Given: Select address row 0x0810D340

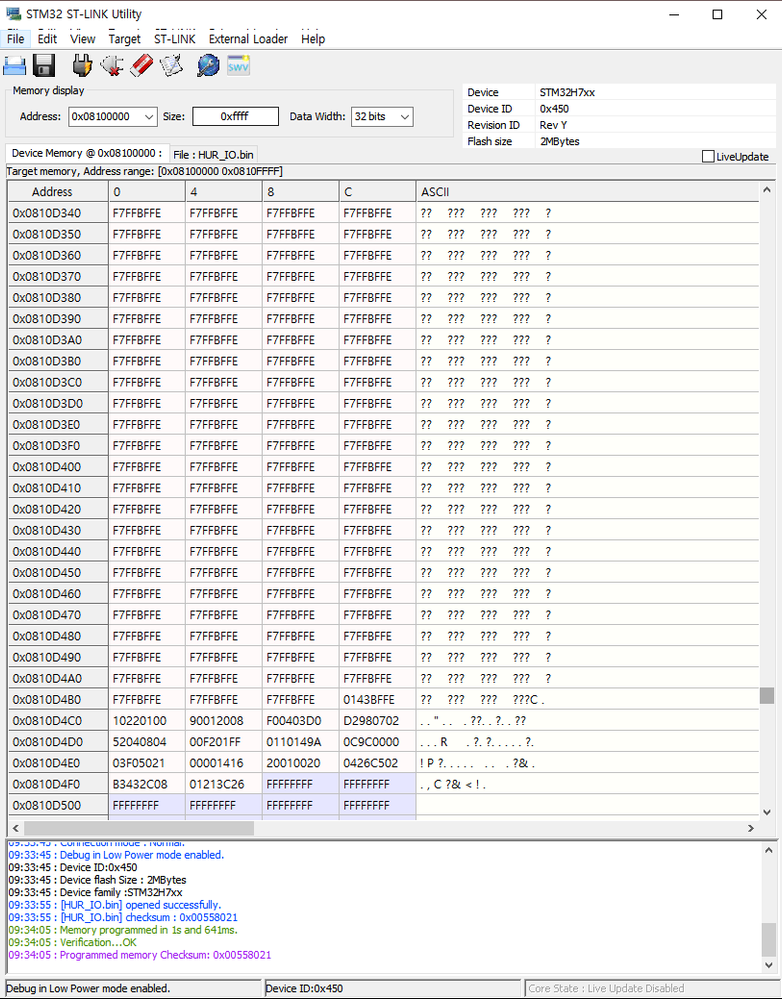Looking at the screenshot, I should pos(58,213).
